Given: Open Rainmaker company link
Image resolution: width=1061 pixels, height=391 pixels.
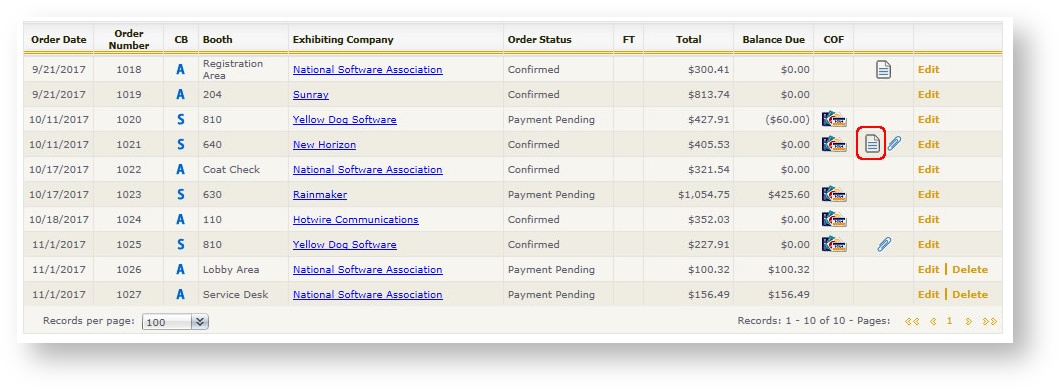Looking at the screenshot, I should [319, 194].
